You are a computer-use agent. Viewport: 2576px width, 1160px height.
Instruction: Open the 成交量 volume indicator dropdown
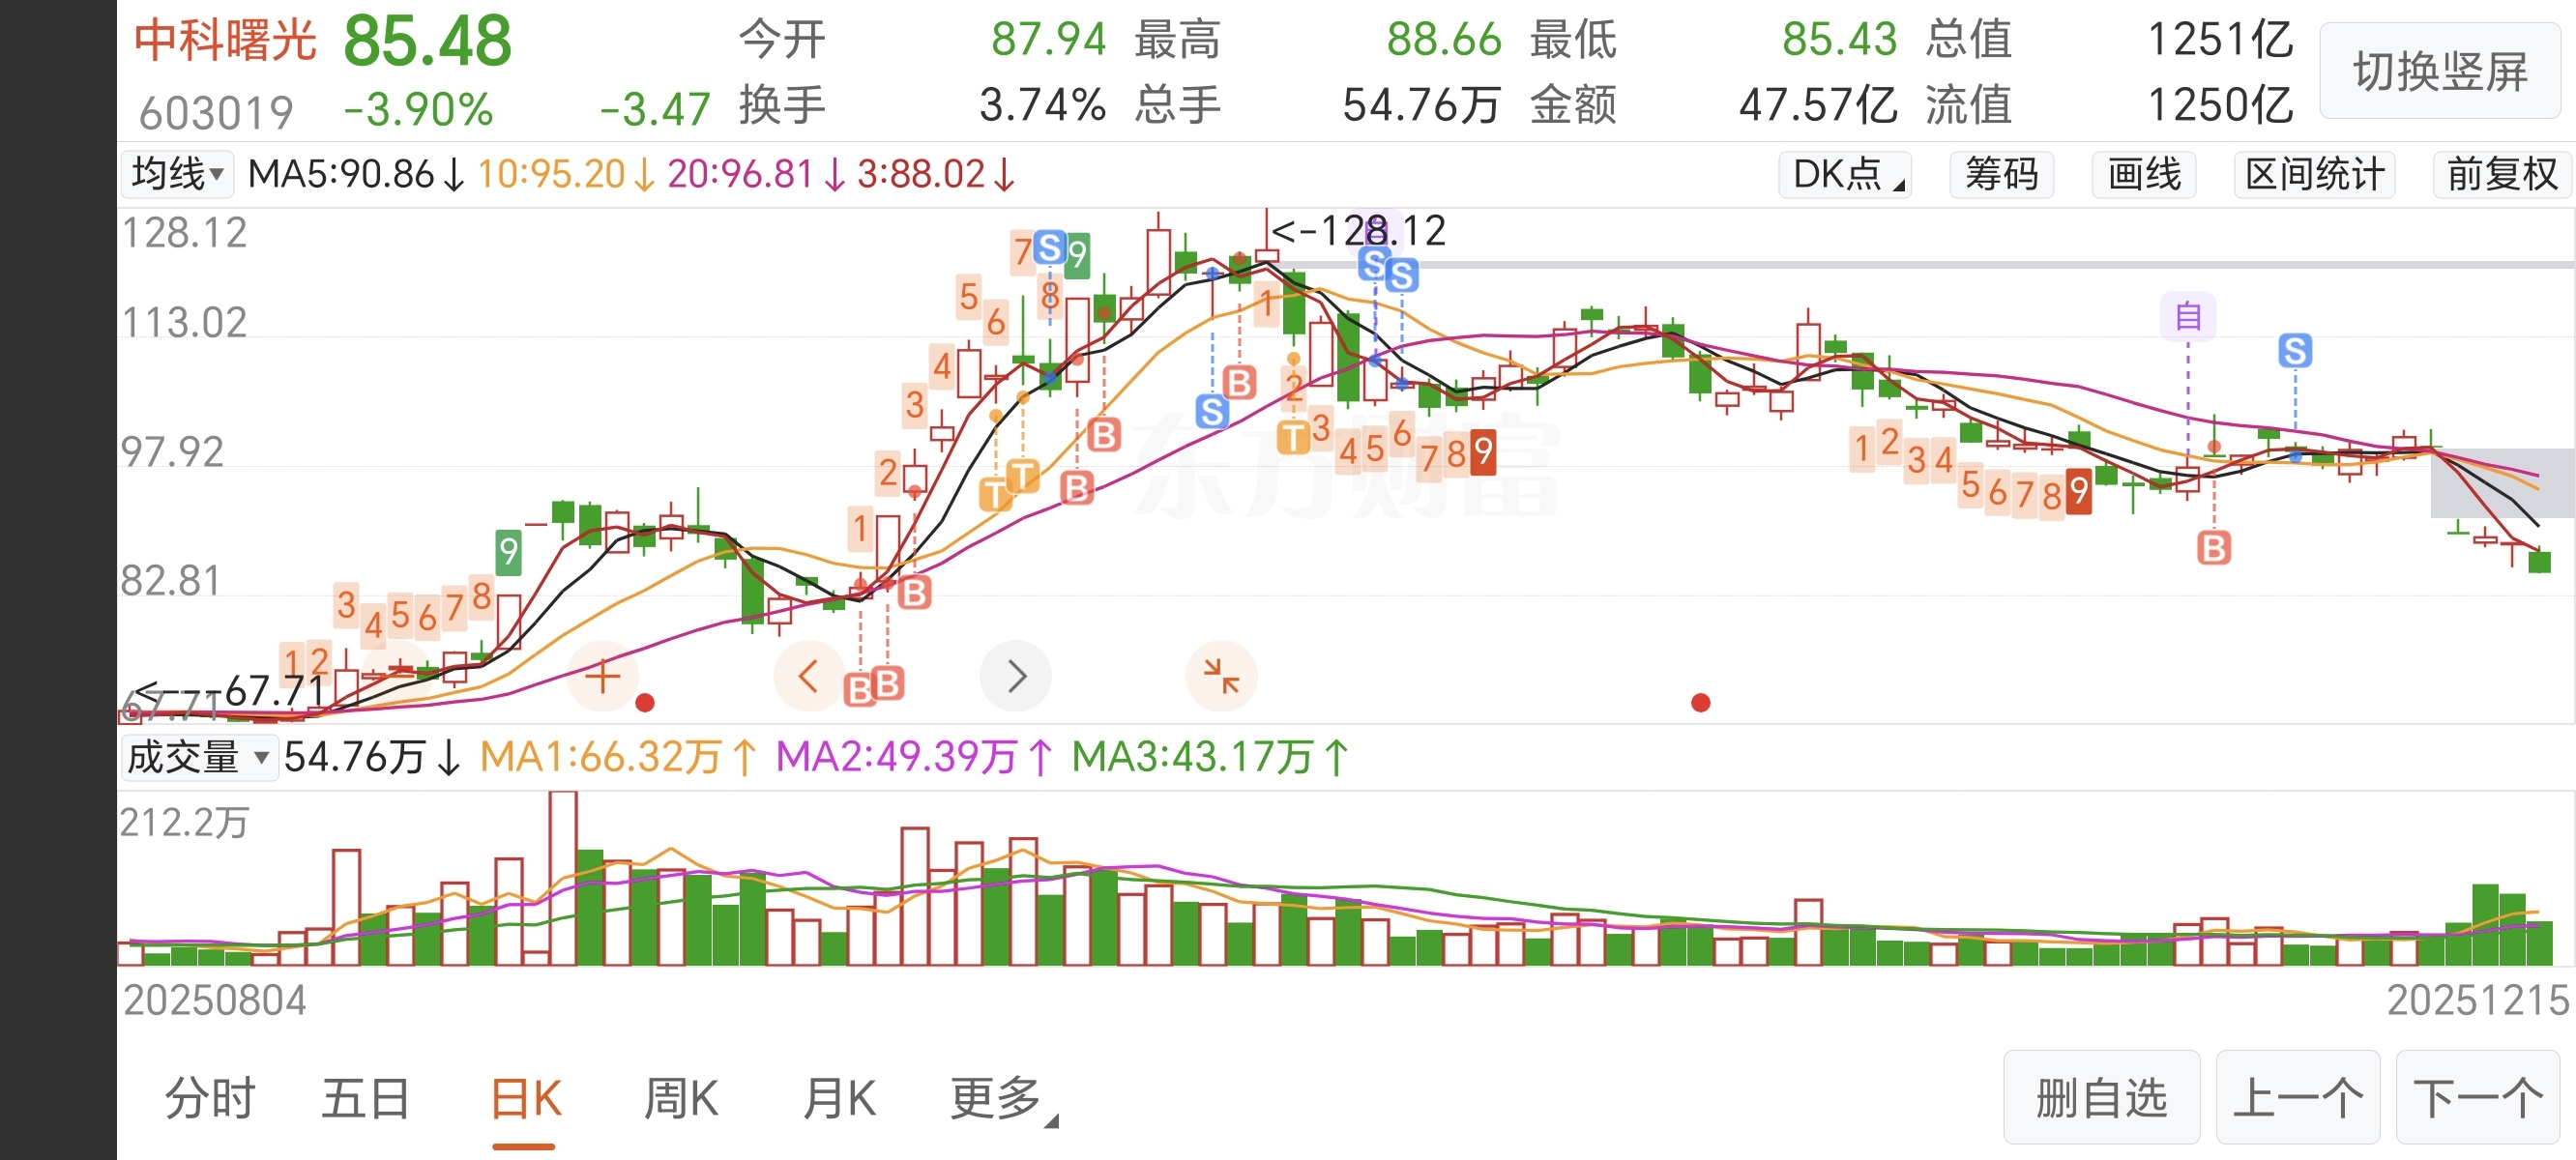198,757
